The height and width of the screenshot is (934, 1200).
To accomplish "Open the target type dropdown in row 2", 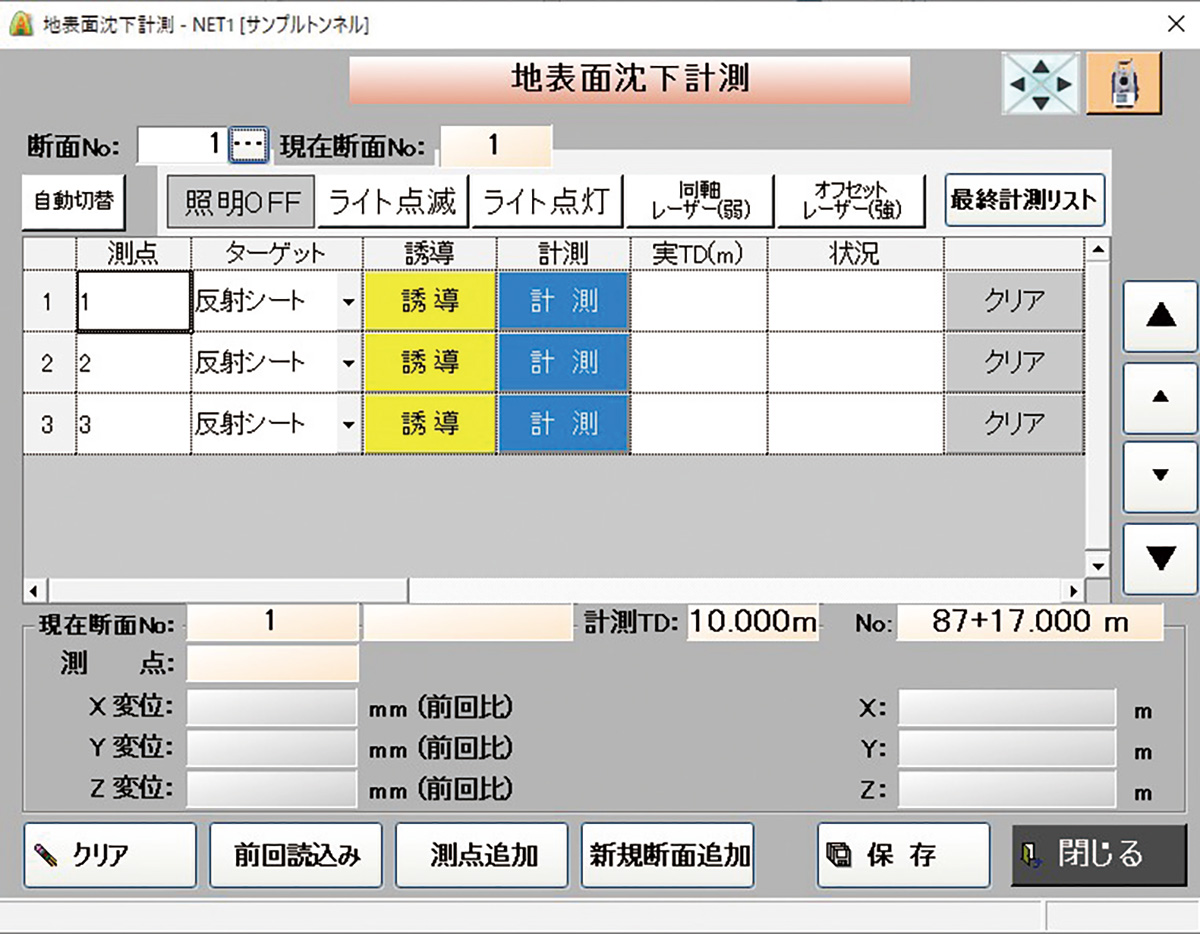I will pos(348,362).
